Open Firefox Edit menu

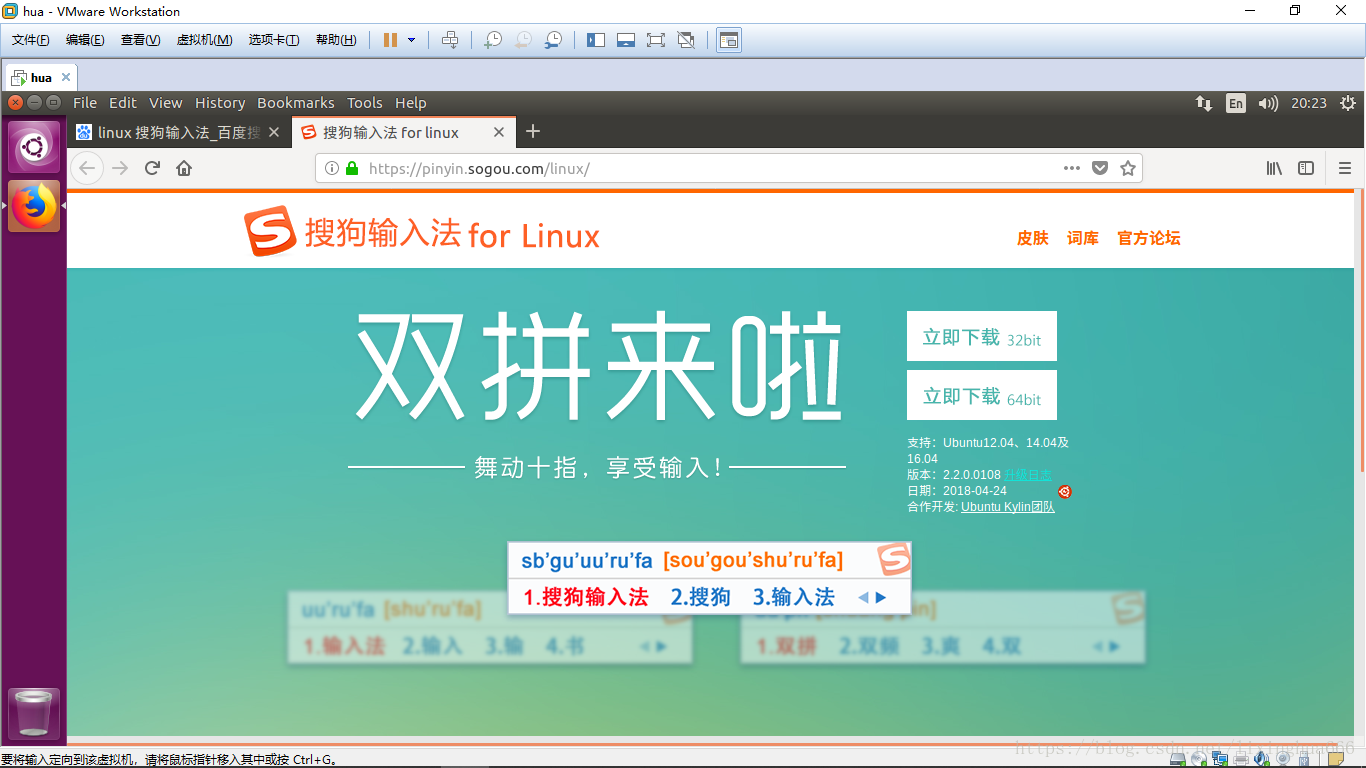pos(123,103)
